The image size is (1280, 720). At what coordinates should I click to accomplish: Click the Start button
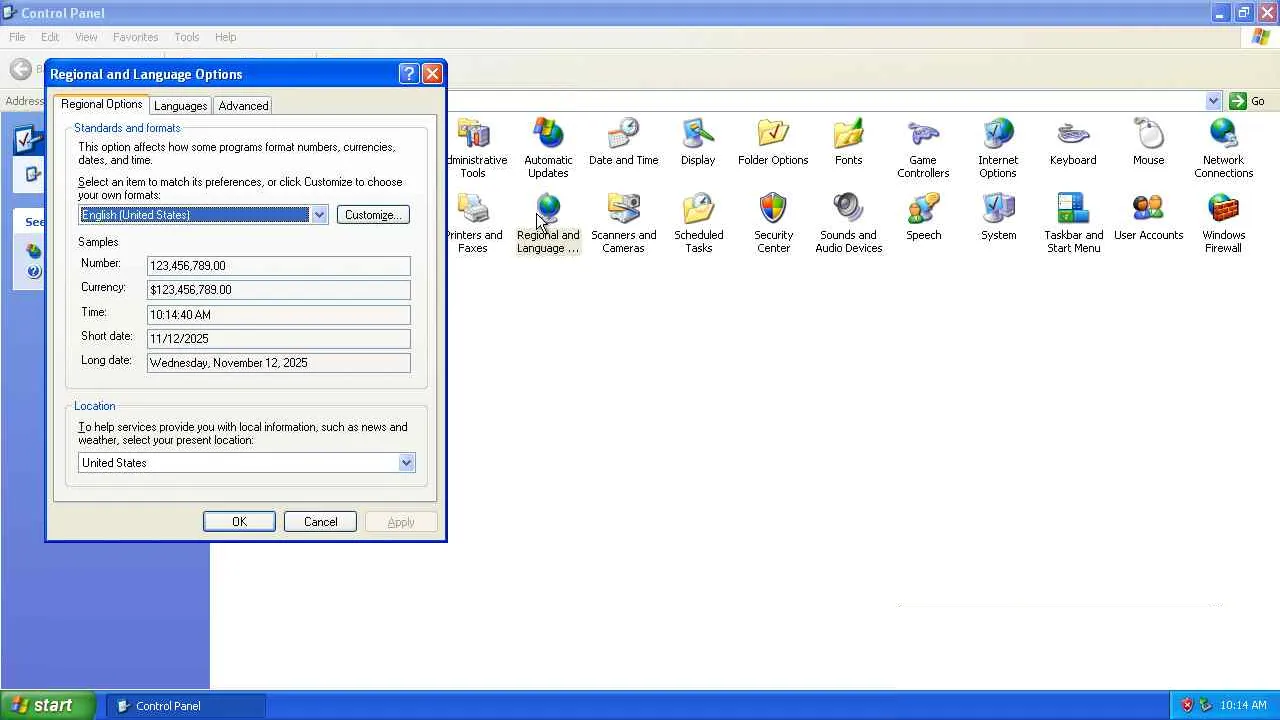[48, 705]
